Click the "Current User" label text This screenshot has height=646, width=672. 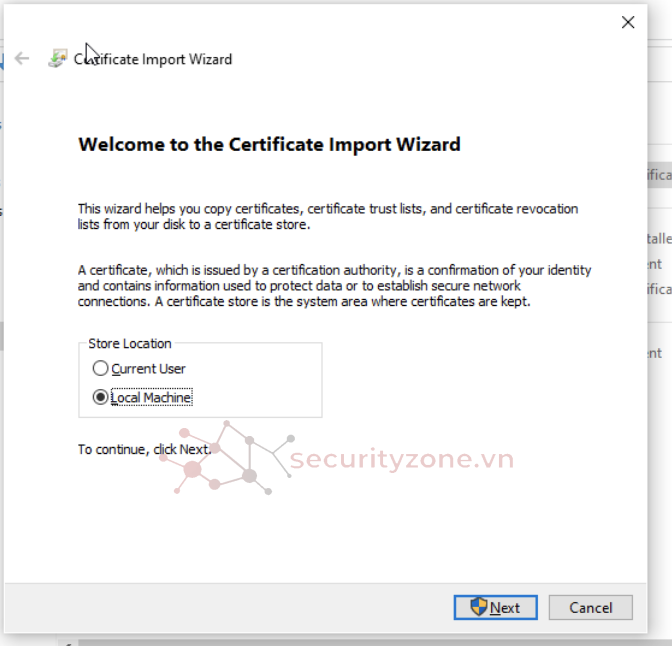148,369
